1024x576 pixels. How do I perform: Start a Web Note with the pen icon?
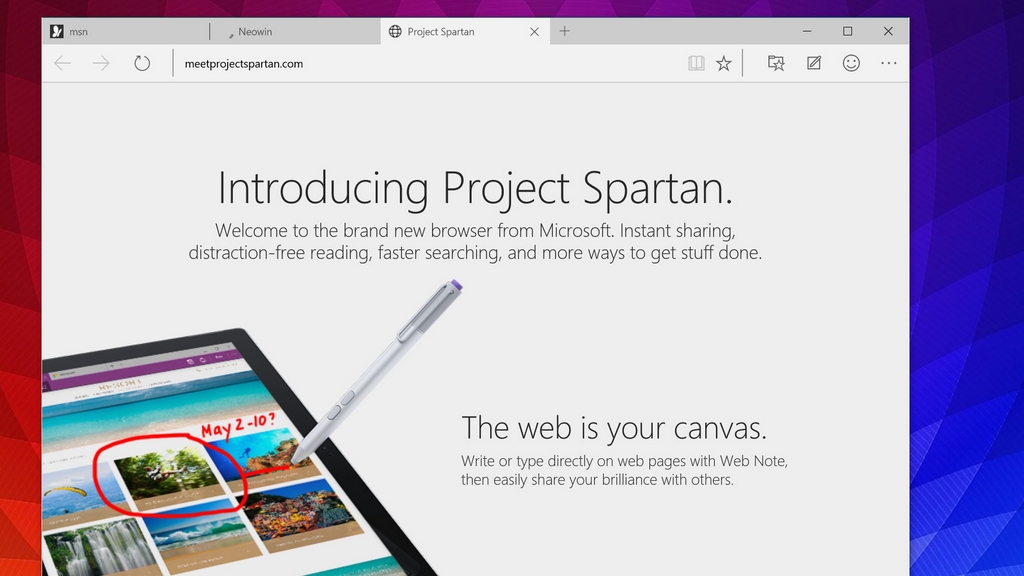814,63
